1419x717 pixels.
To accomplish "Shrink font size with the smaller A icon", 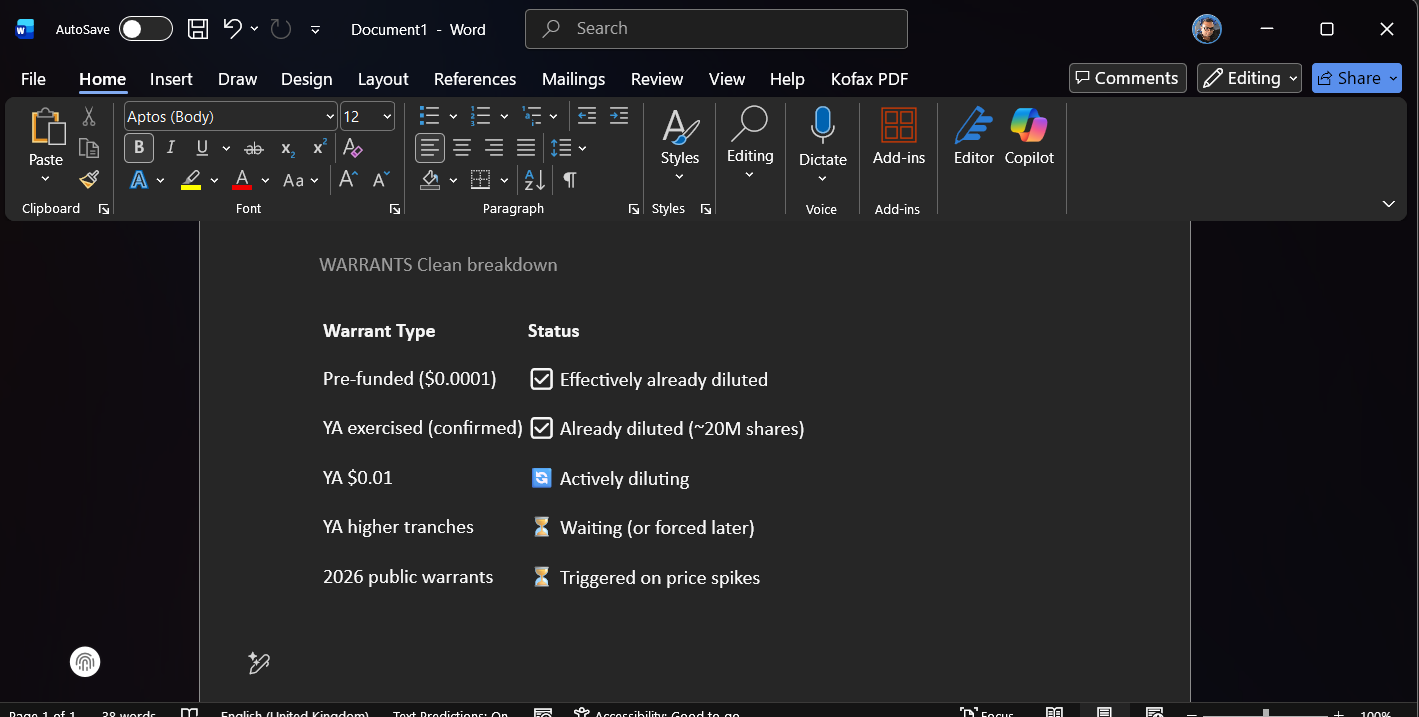I will coord(380,180).
